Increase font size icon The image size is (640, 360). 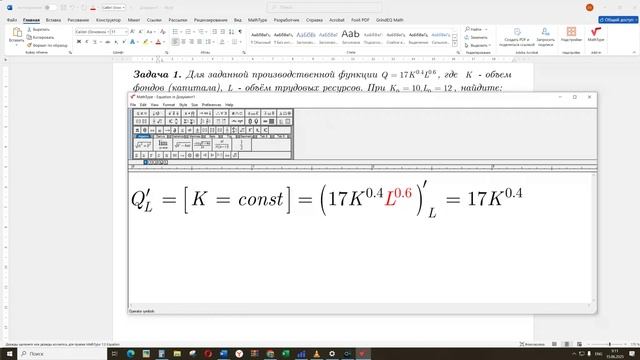coord(132,32)
